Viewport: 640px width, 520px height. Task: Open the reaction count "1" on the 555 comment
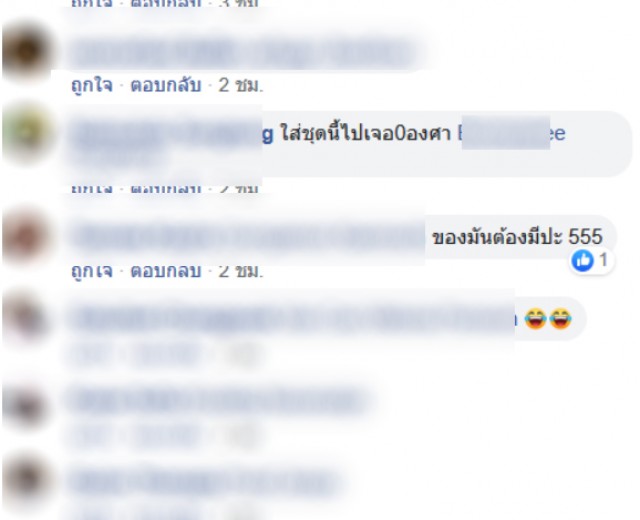pos(604,260)
